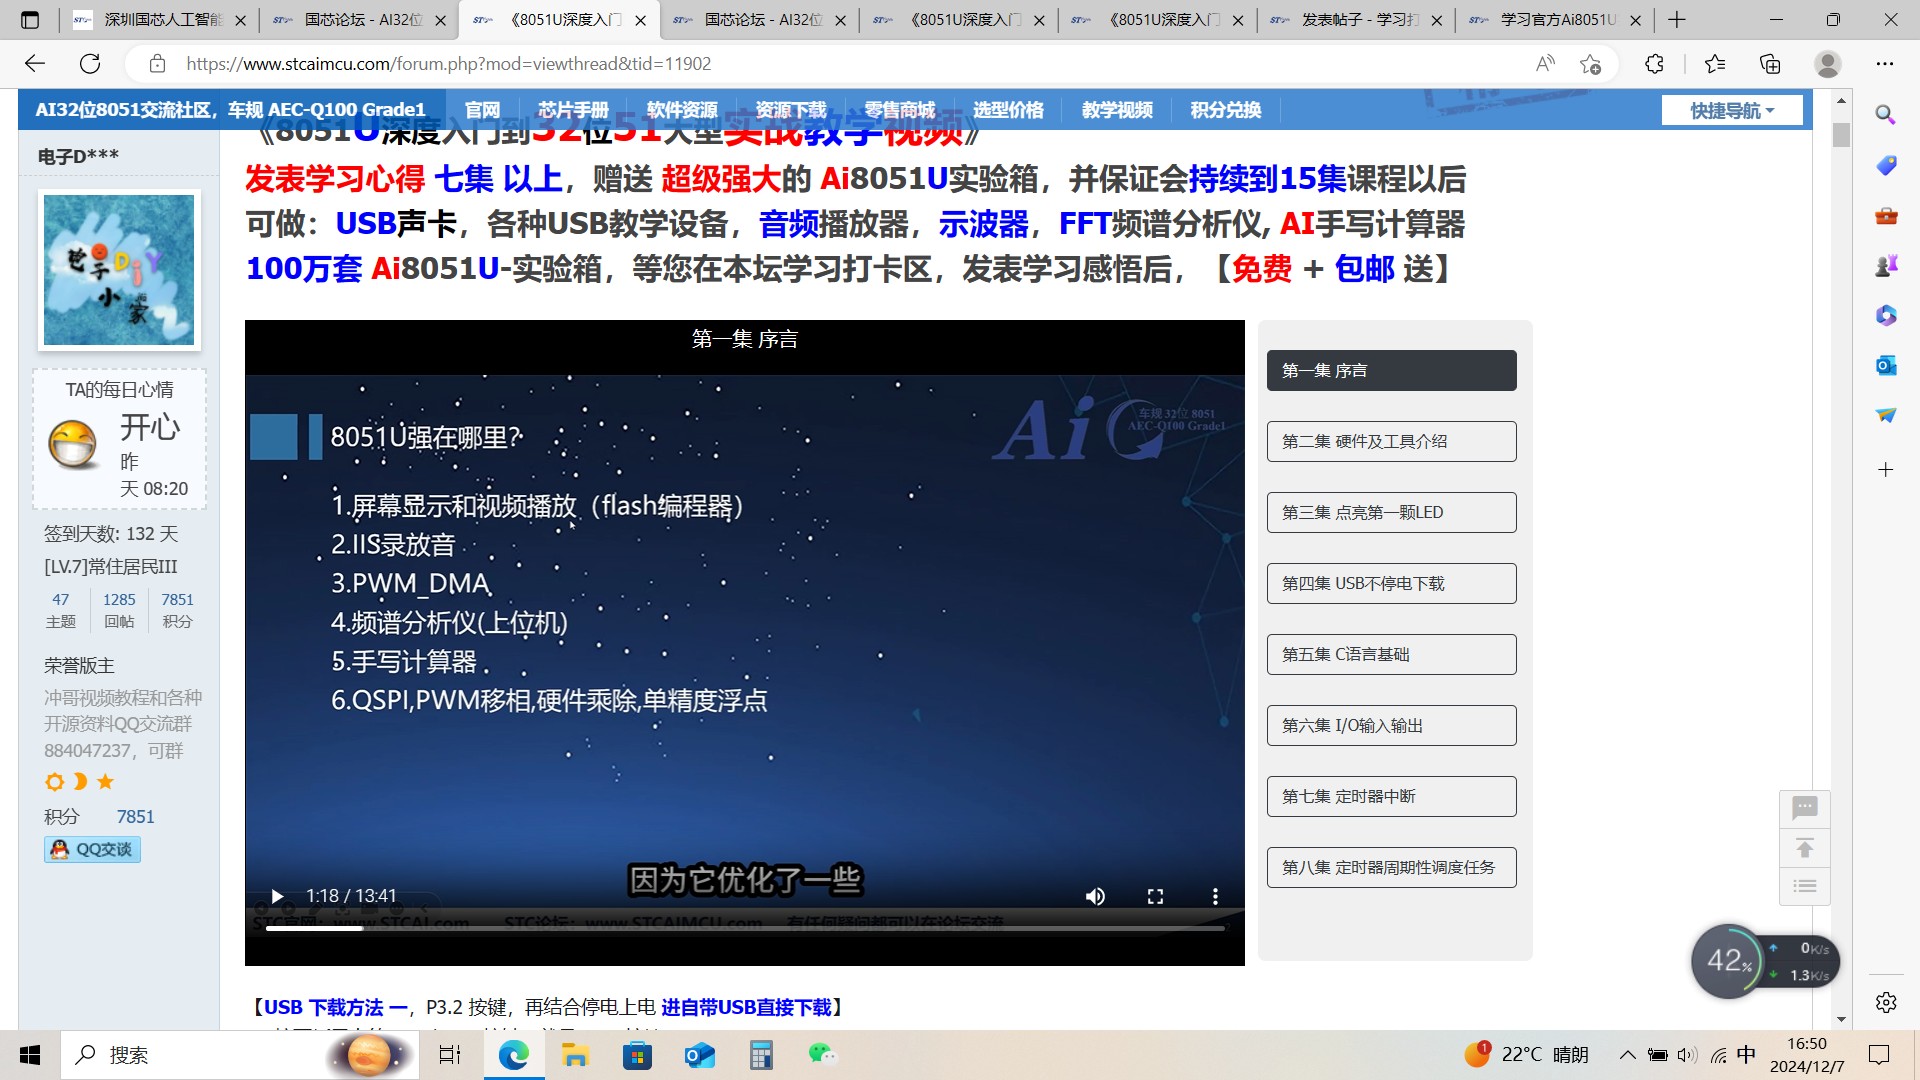Open Edge sidebar shopping tag icon
This screenshot has height=1080, width=1920.
(1885, 165)
